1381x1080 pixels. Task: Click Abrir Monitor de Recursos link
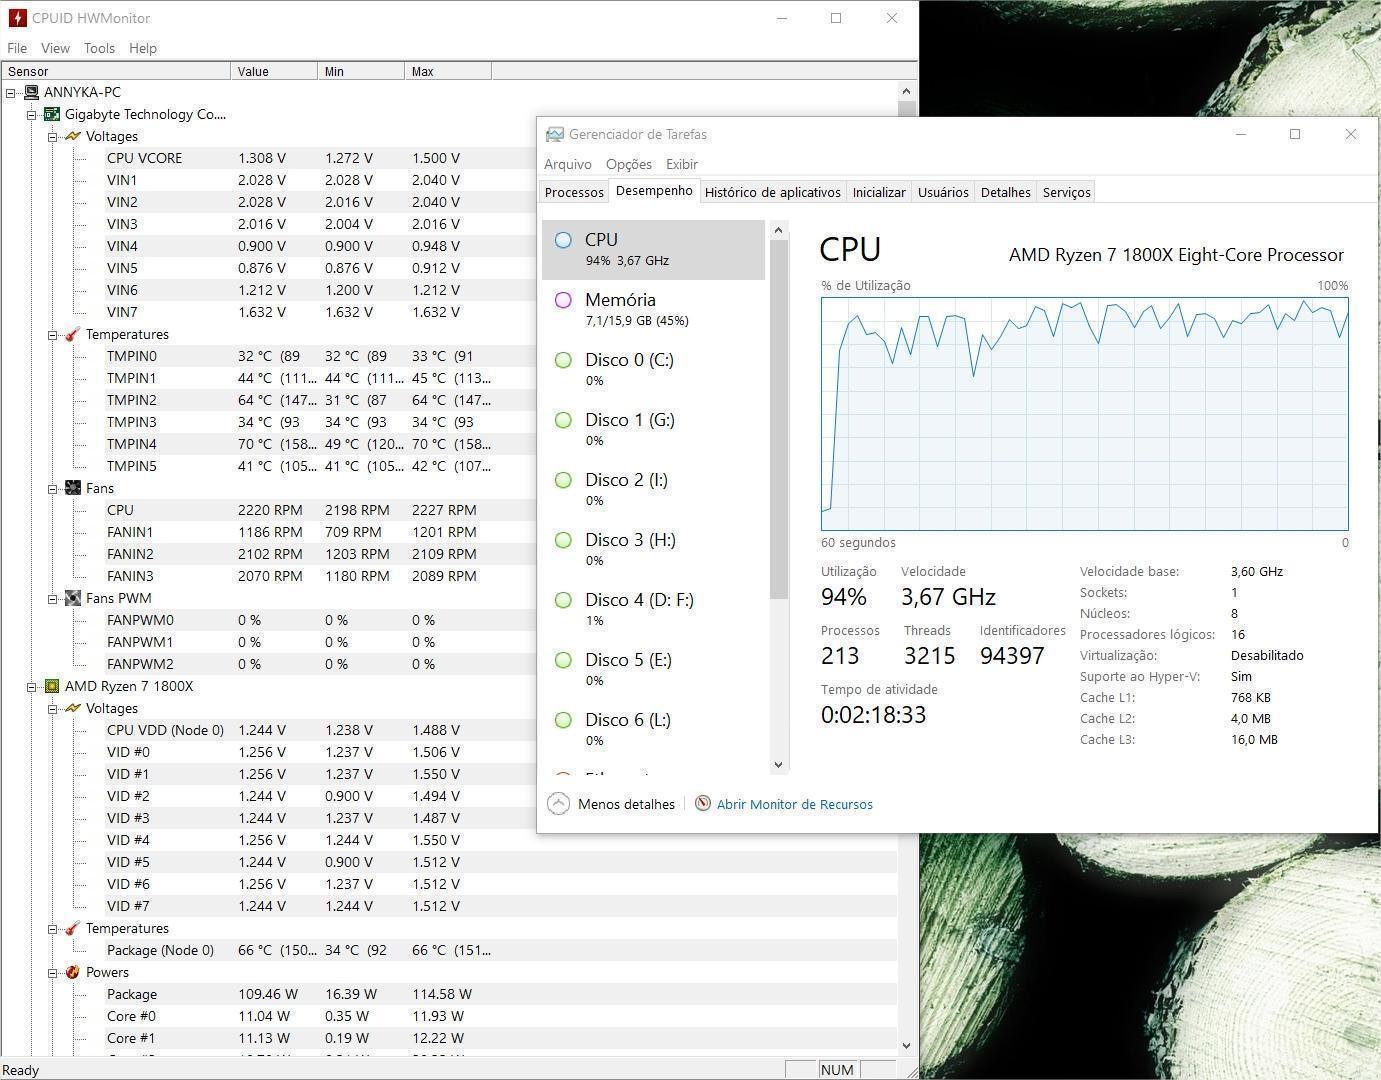(795, 804)
